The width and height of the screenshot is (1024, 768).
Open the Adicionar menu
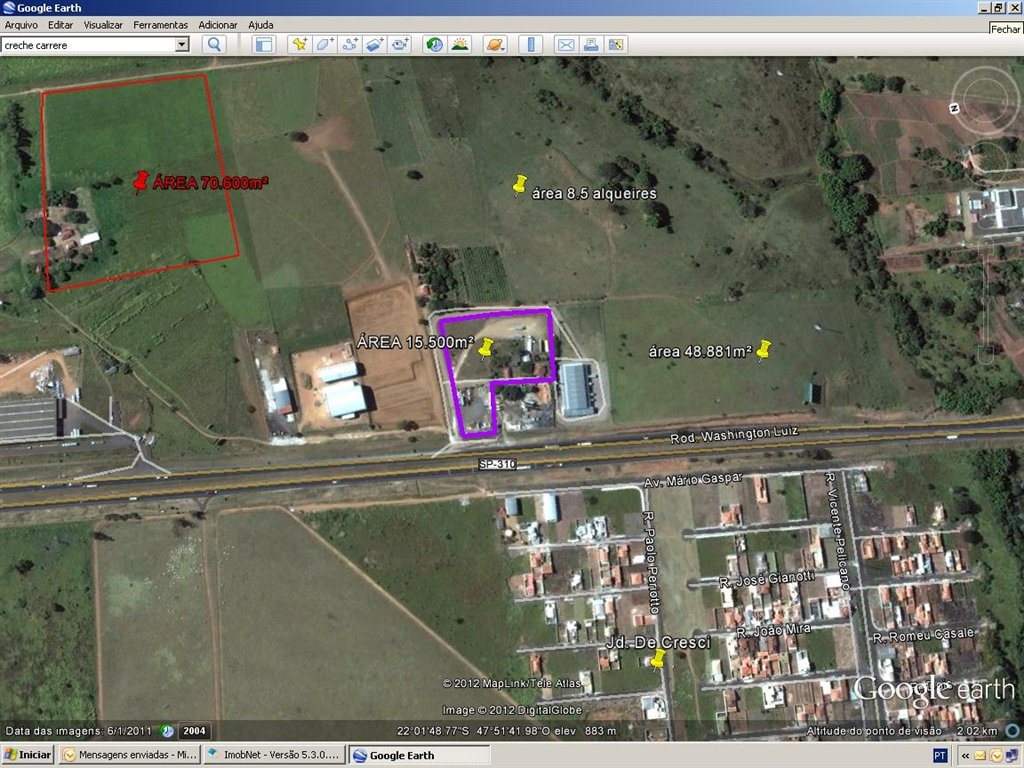pyautogui.click(x=218, y=24)
